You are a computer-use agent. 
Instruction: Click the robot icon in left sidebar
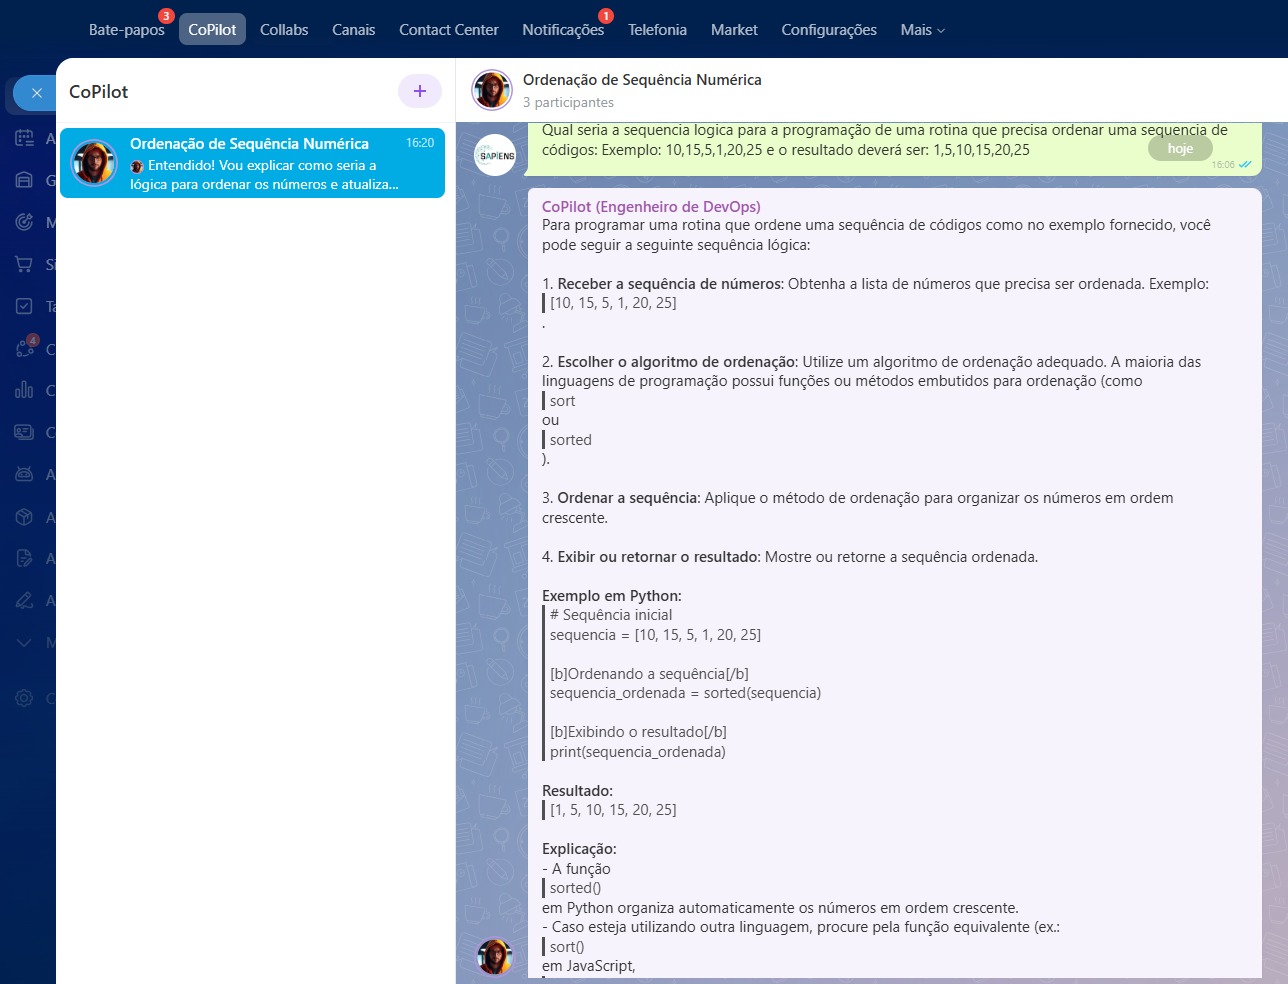pyautogui.click(x=24, y=474)
